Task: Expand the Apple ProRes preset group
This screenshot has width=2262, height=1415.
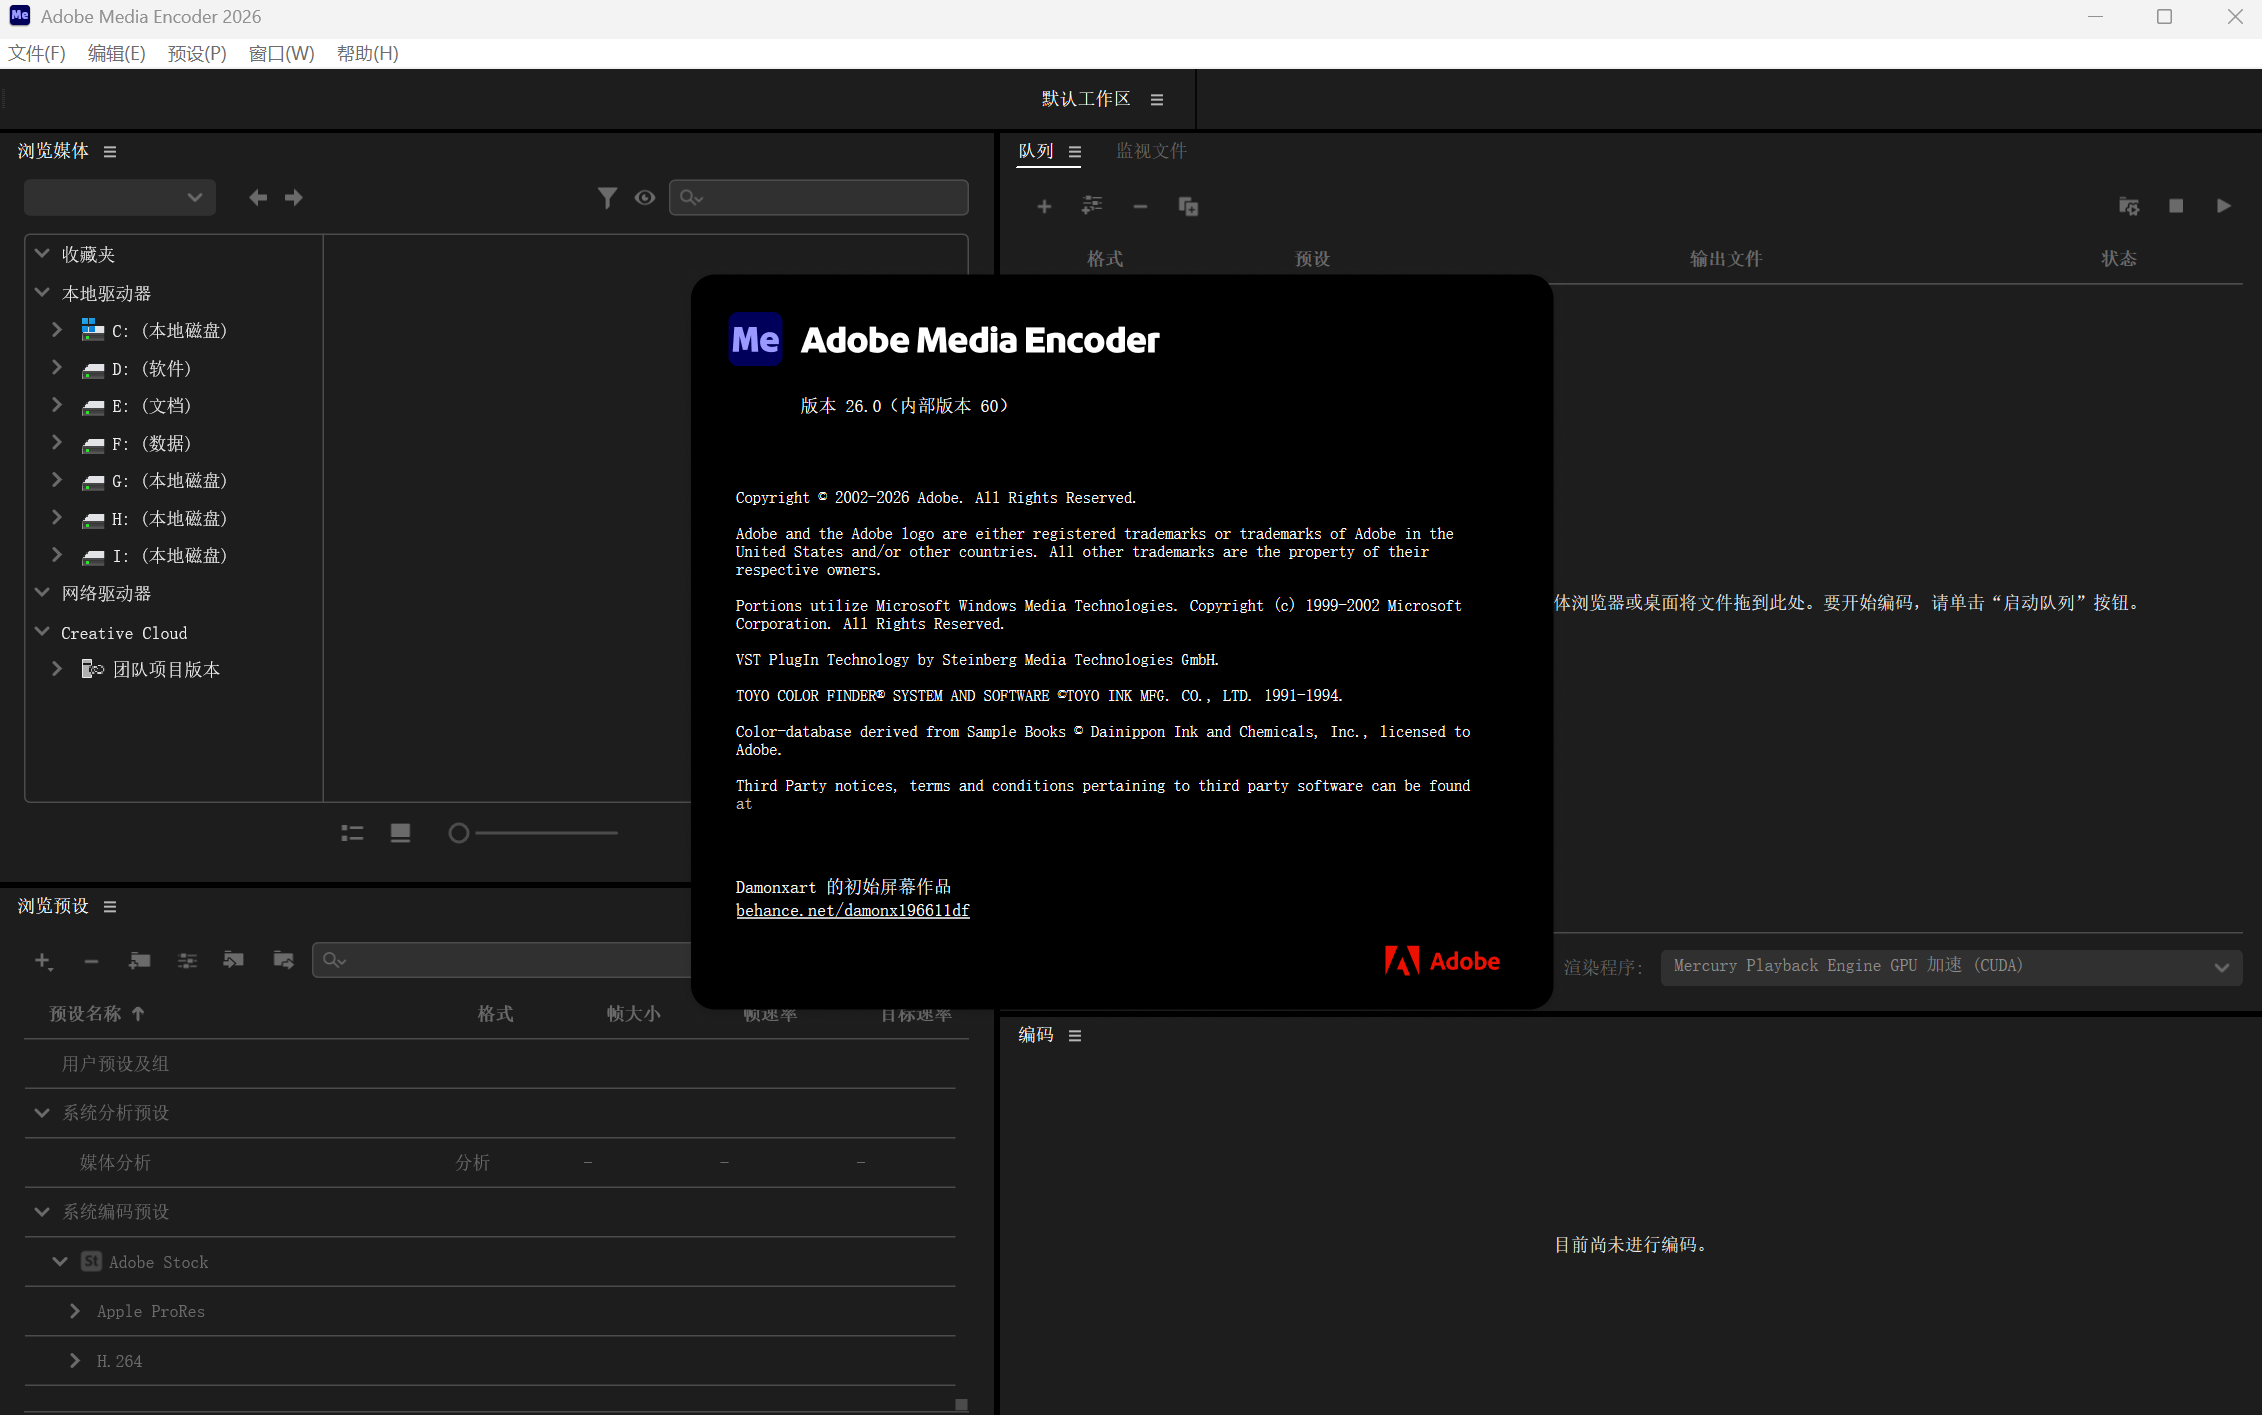Action: [x=75, y=1311]
